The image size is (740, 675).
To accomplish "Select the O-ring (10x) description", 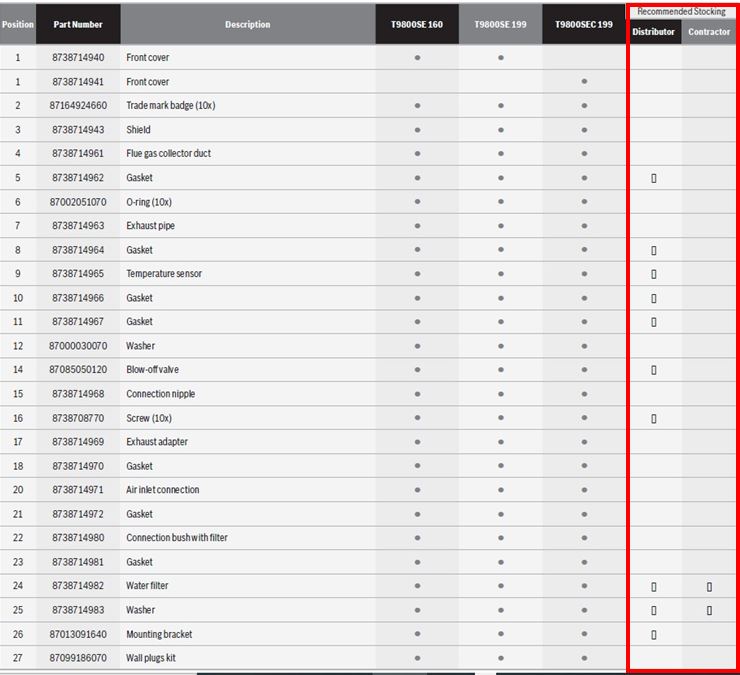I will coord(149,202).
